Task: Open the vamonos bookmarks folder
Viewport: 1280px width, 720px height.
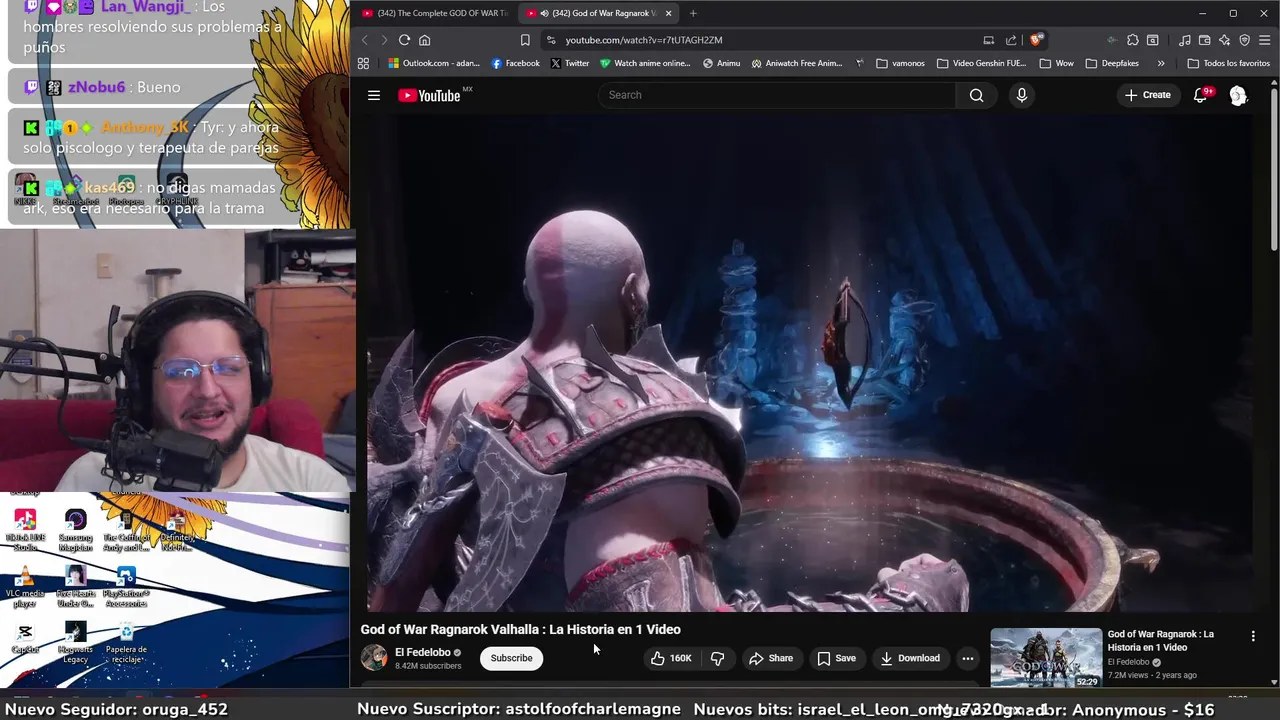Action: 900,63
